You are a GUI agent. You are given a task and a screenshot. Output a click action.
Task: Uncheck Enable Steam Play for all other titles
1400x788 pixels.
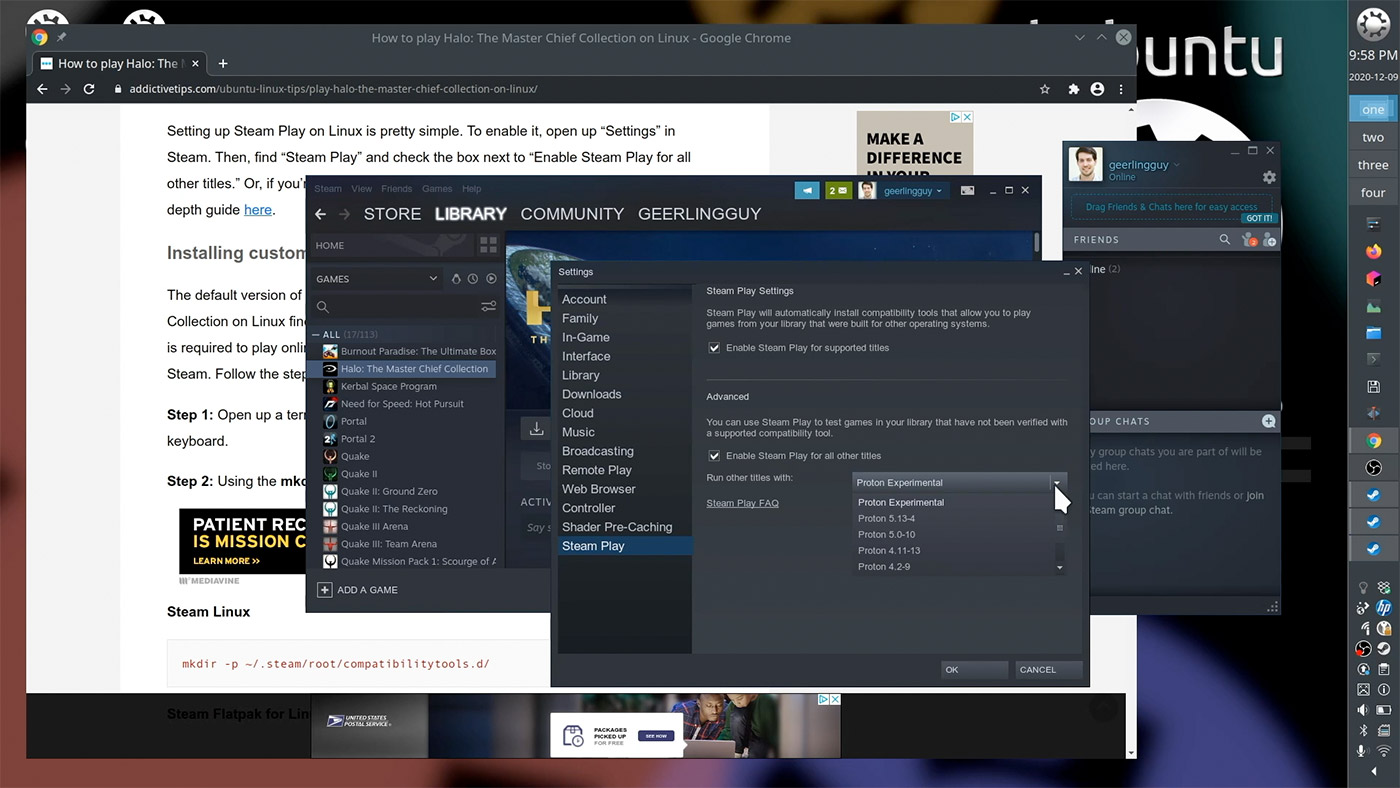coord(714,456)
